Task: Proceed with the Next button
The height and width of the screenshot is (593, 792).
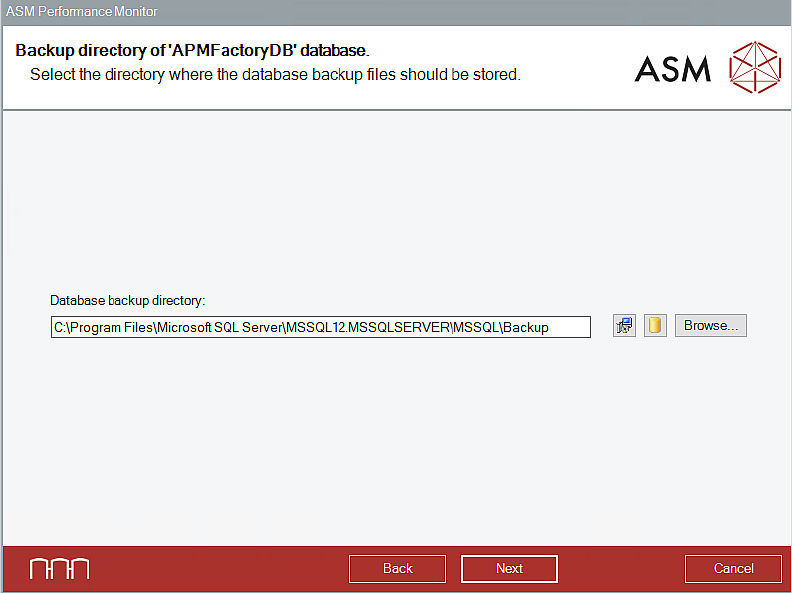Action: click(509, 569)
